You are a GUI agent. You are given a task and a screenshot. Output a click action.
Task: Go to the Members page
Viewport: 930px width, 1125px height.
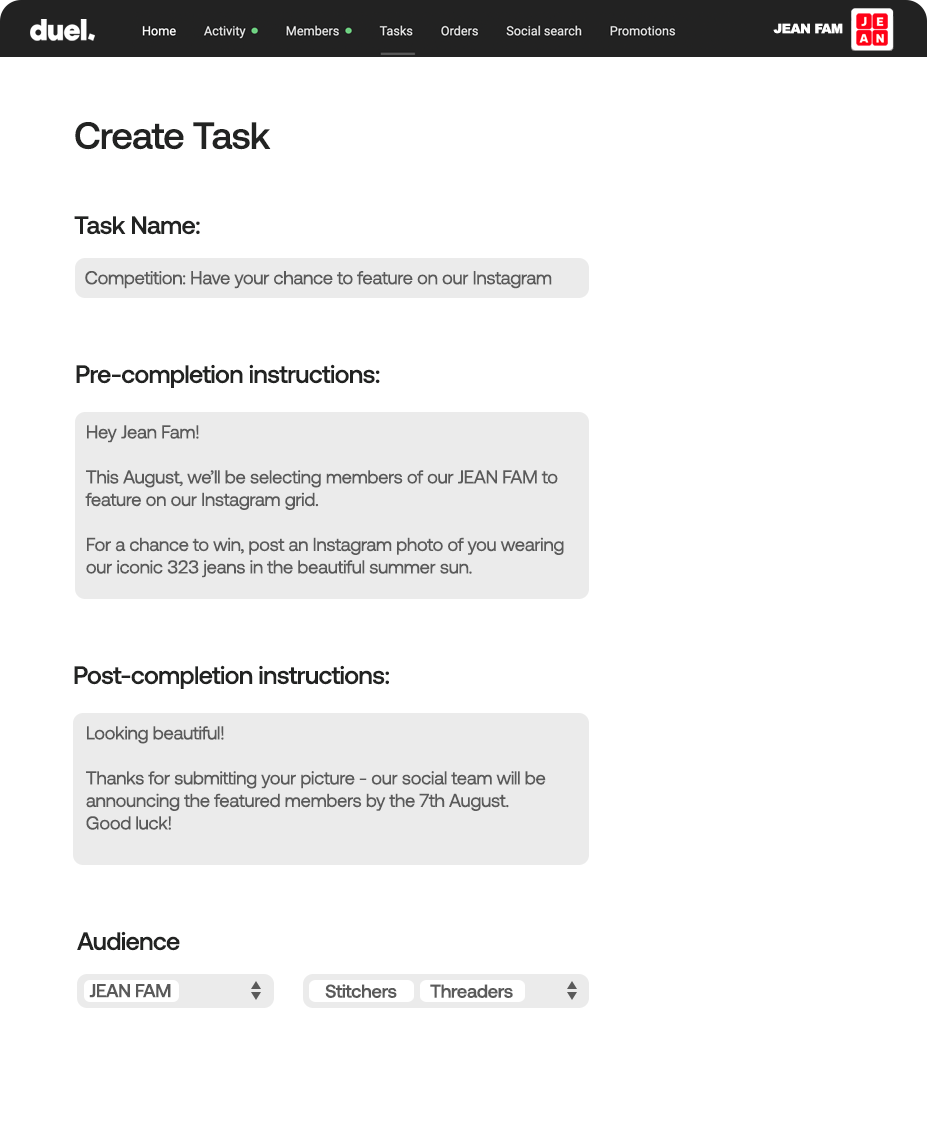(x=311, y=31)
